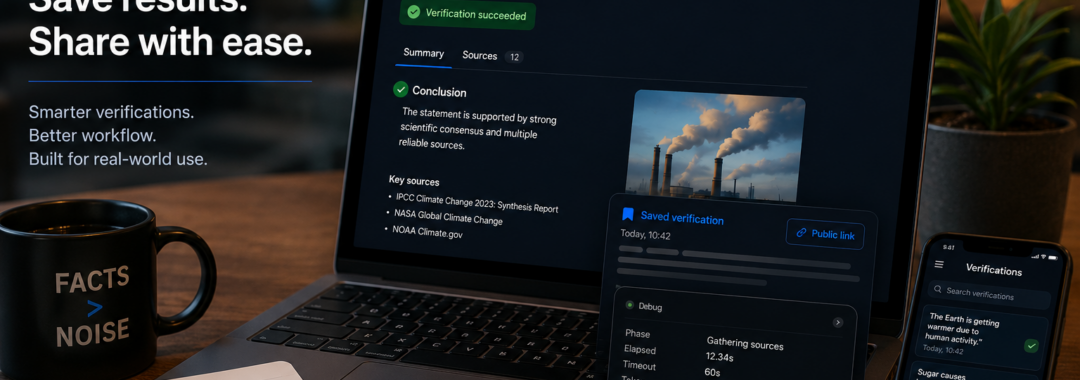1080x380 pixels.
Task: Click the checkmark in Verification succeeded badge
Action: point(413,12)
